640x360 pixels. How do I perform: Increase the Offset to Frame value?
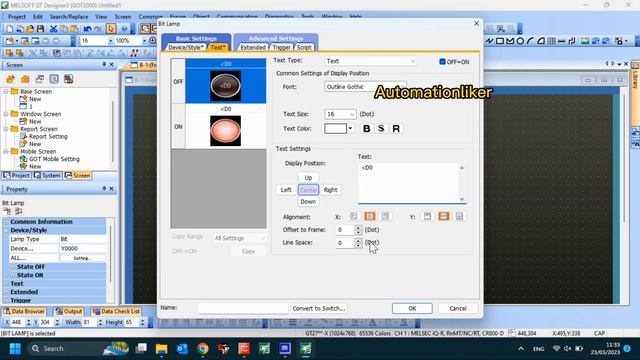tap(358, 227)
